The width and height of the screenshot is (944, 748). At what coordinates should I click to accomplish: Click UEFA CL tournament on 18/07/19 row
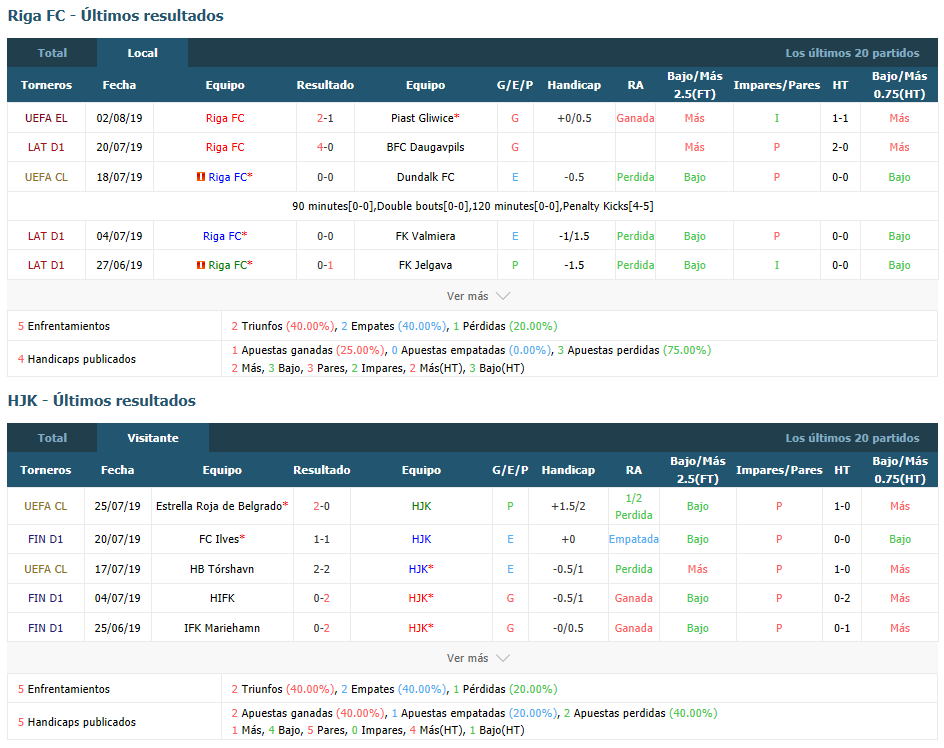pos(46,177)
